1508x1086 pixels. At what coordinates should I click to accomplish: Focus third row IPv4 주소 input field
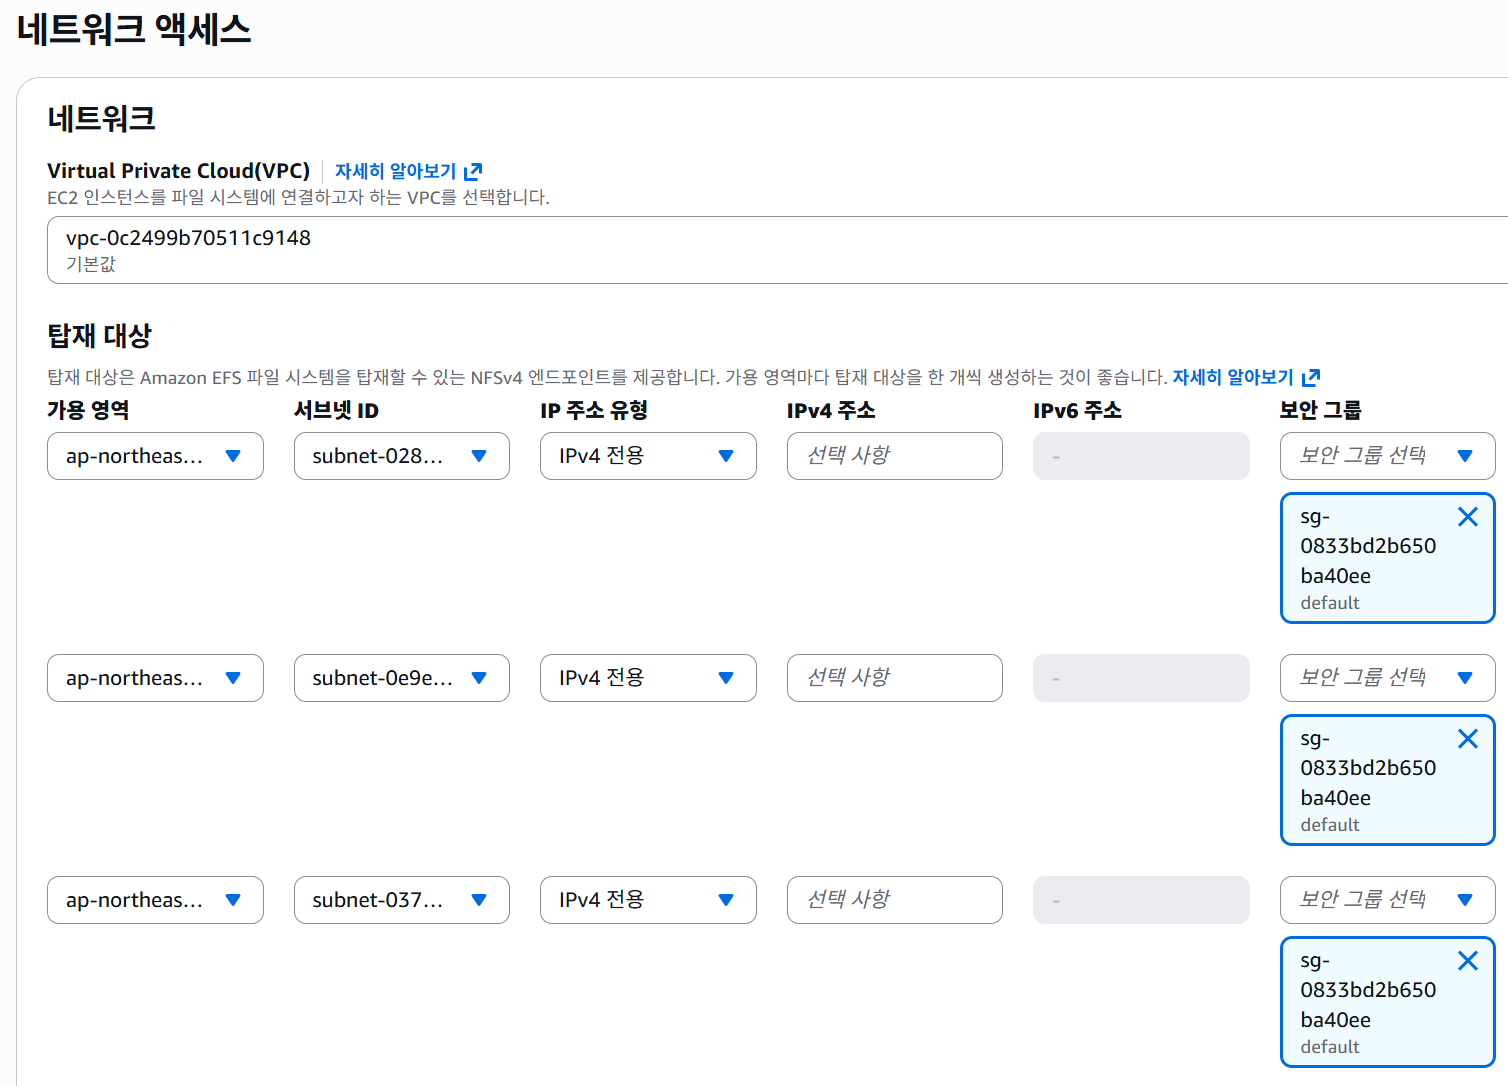[x=895, y=900]
